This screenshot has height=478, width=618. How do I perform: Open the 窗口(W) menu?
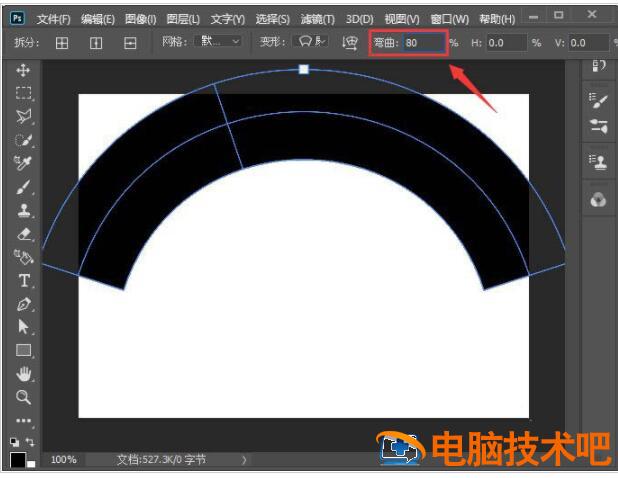coord(449,19)
